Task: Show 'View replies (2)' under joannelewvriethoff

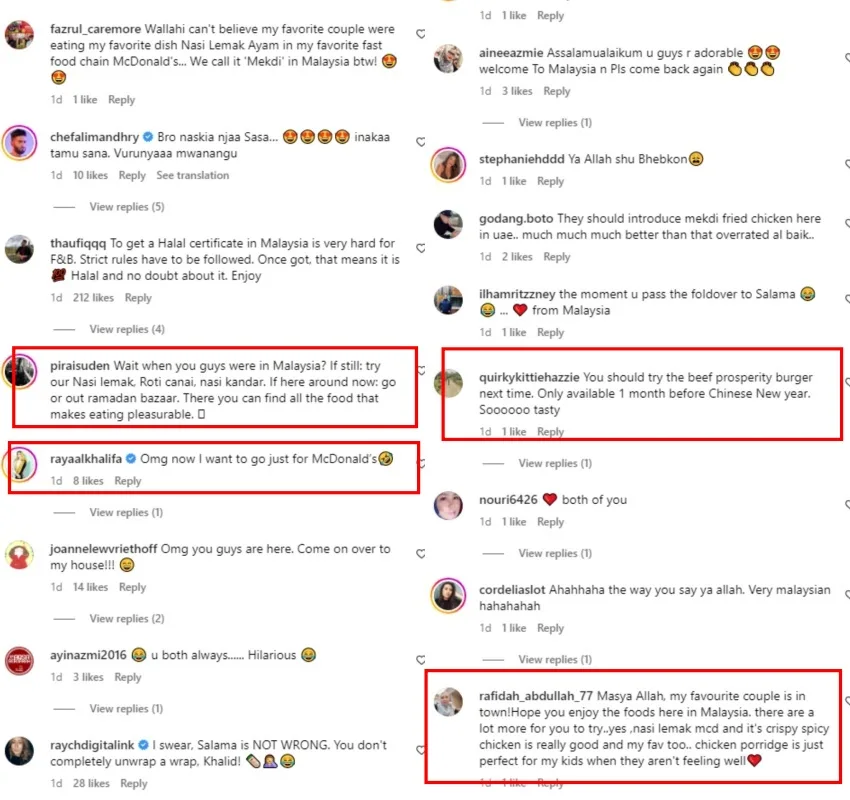Action: (127, 619)
